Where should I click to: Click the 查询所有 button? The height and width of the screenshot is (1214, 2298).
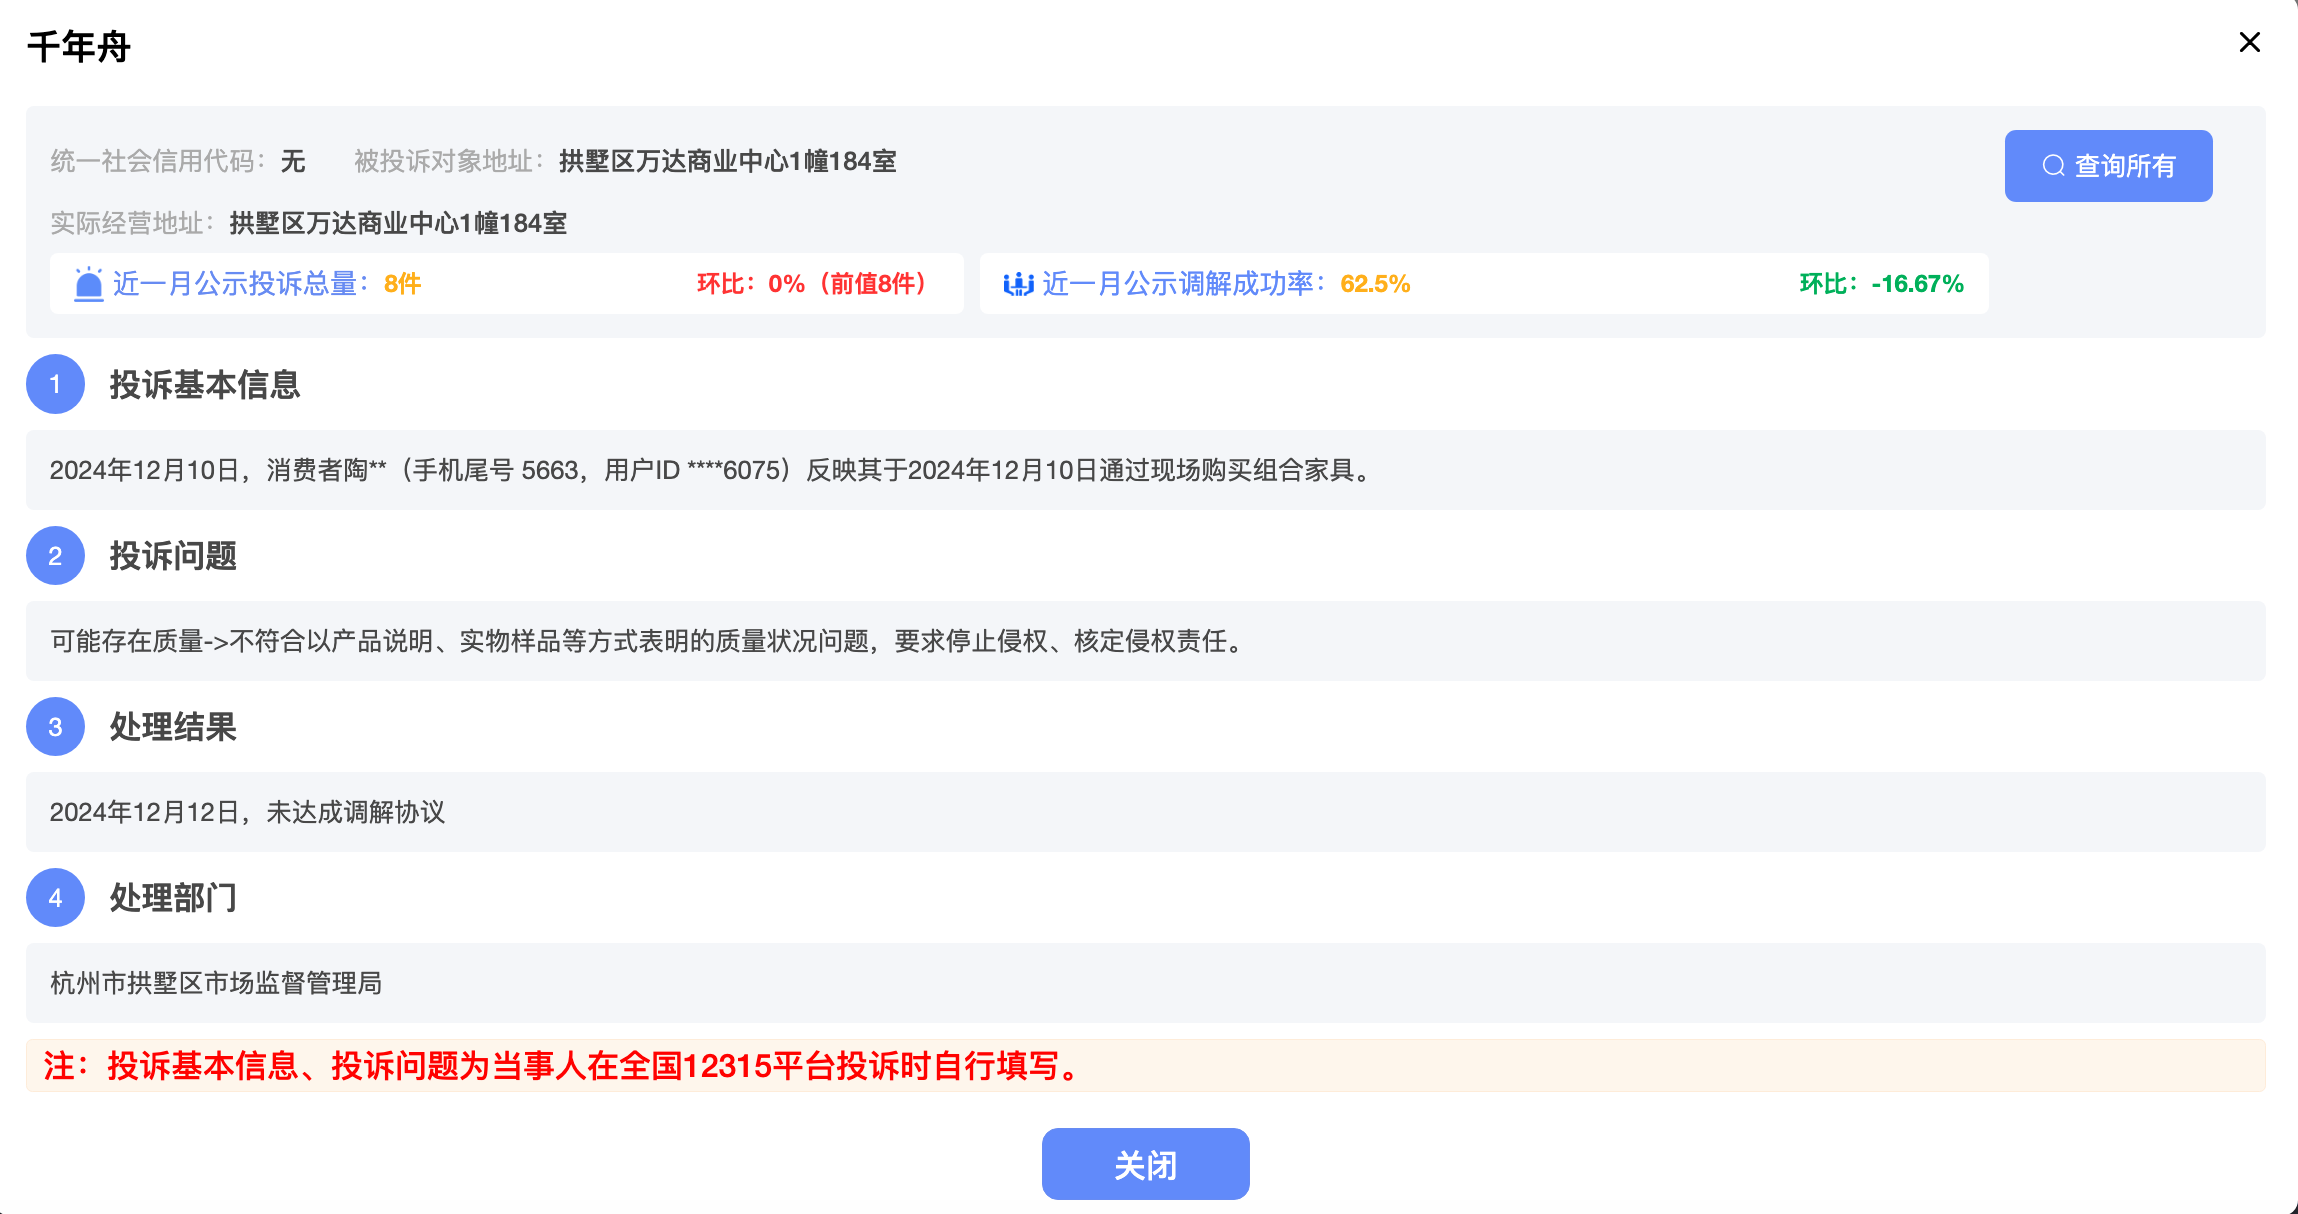(x=2108, y=166)
